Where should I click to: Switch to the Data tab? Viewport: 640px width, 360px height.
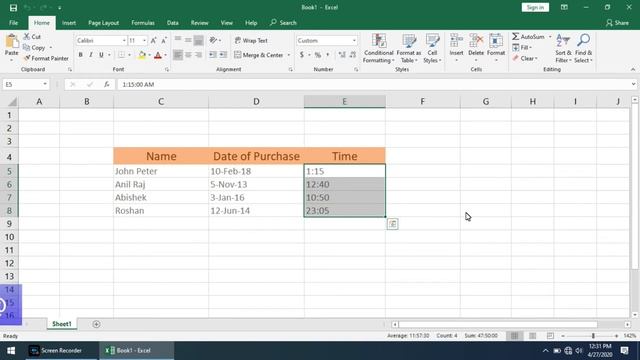coord(173,23)
